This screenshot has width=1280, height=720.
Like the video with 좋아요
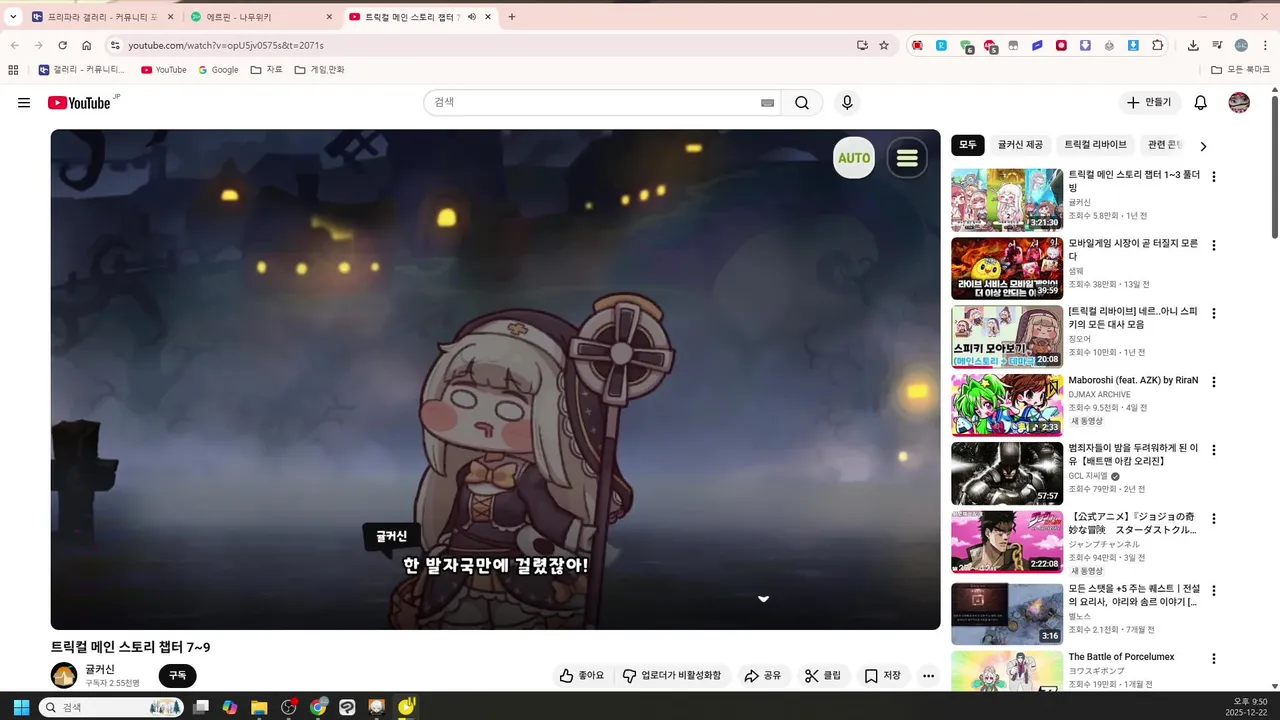click(x=582, y=676)
